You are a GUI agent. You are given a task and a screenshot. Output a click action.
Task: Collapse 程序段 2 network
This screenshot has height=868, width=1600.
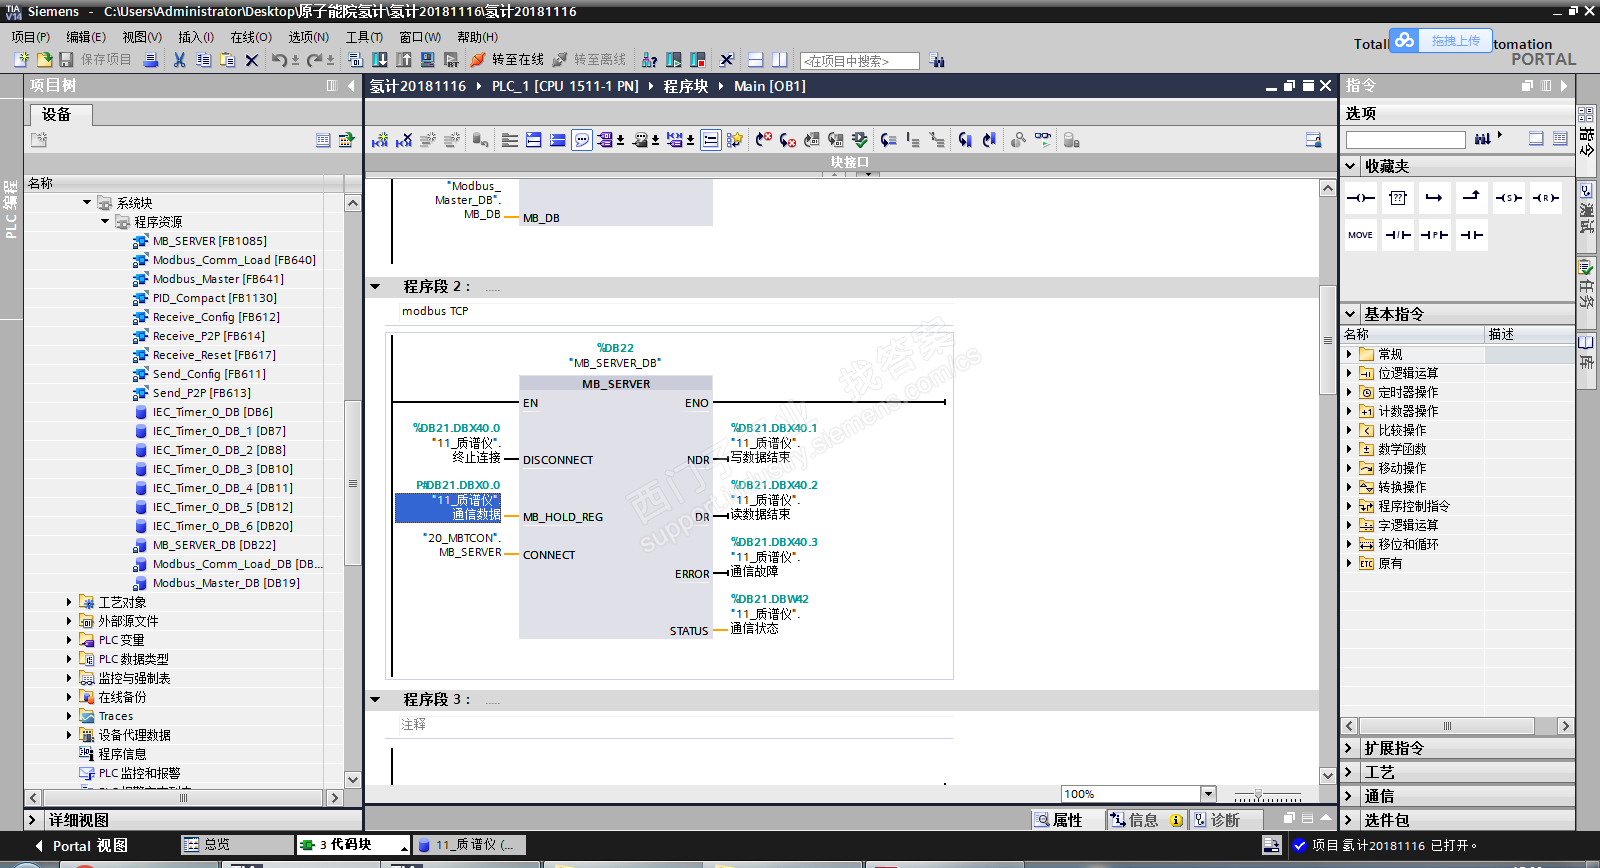coord(376,287)
